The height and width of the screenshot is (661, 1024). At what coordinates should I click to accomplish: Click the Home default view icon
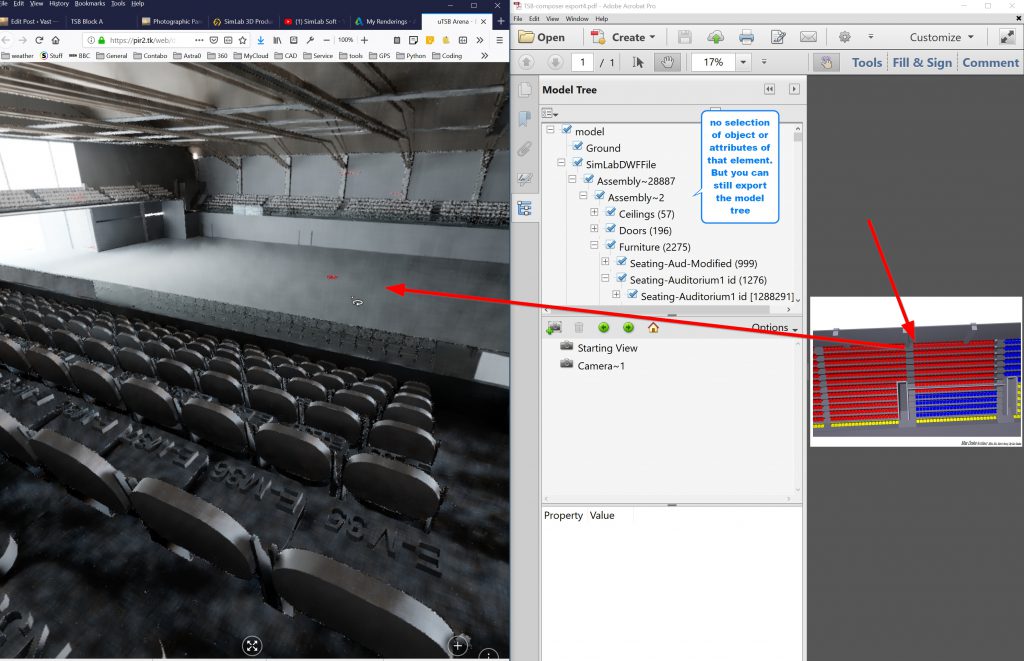point(653,328)
